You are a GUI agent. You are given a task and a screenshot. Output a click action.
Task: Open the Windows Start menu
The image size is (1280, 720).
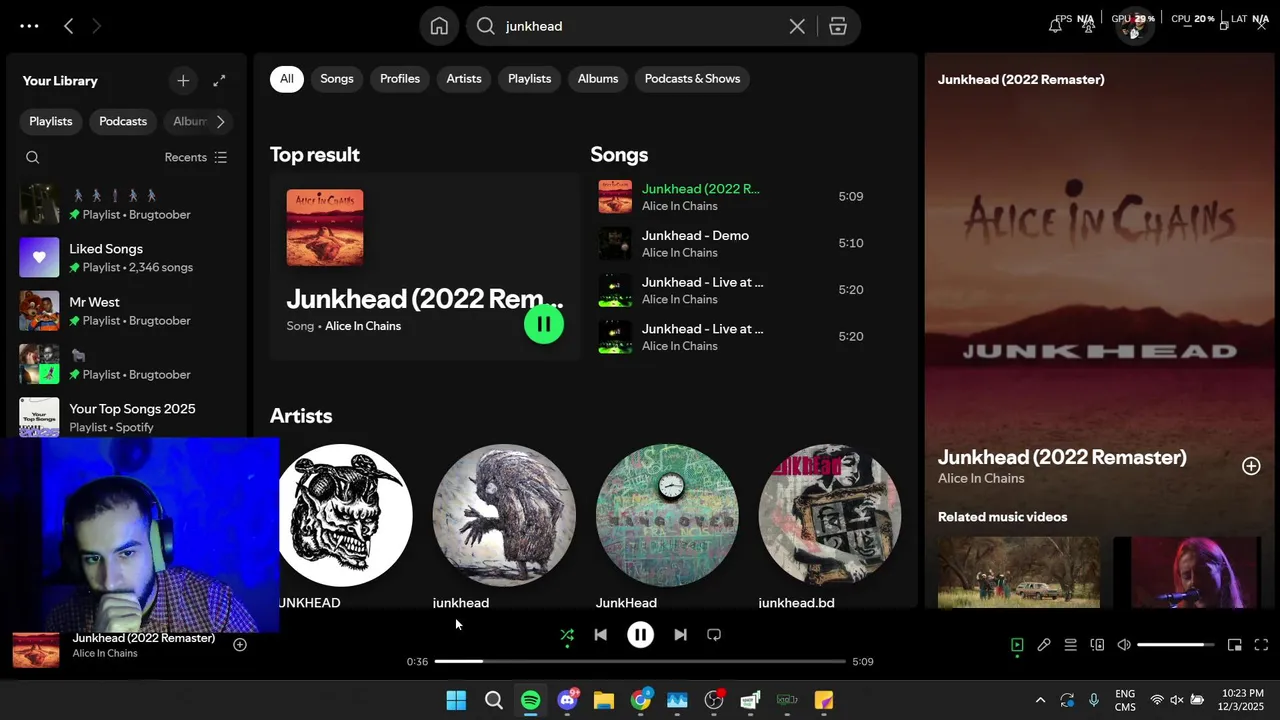(456, 700)
